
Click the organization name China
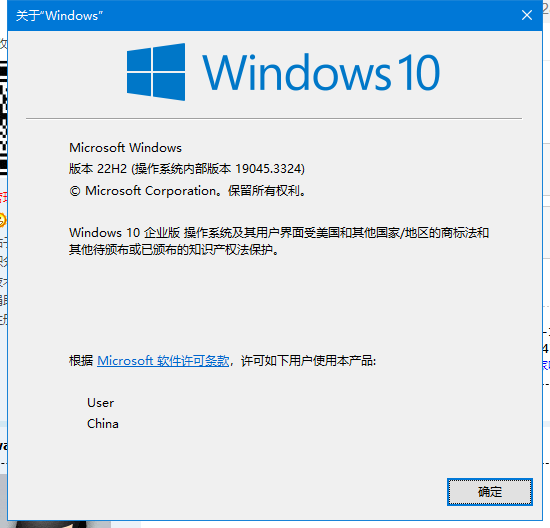[103, 424]
